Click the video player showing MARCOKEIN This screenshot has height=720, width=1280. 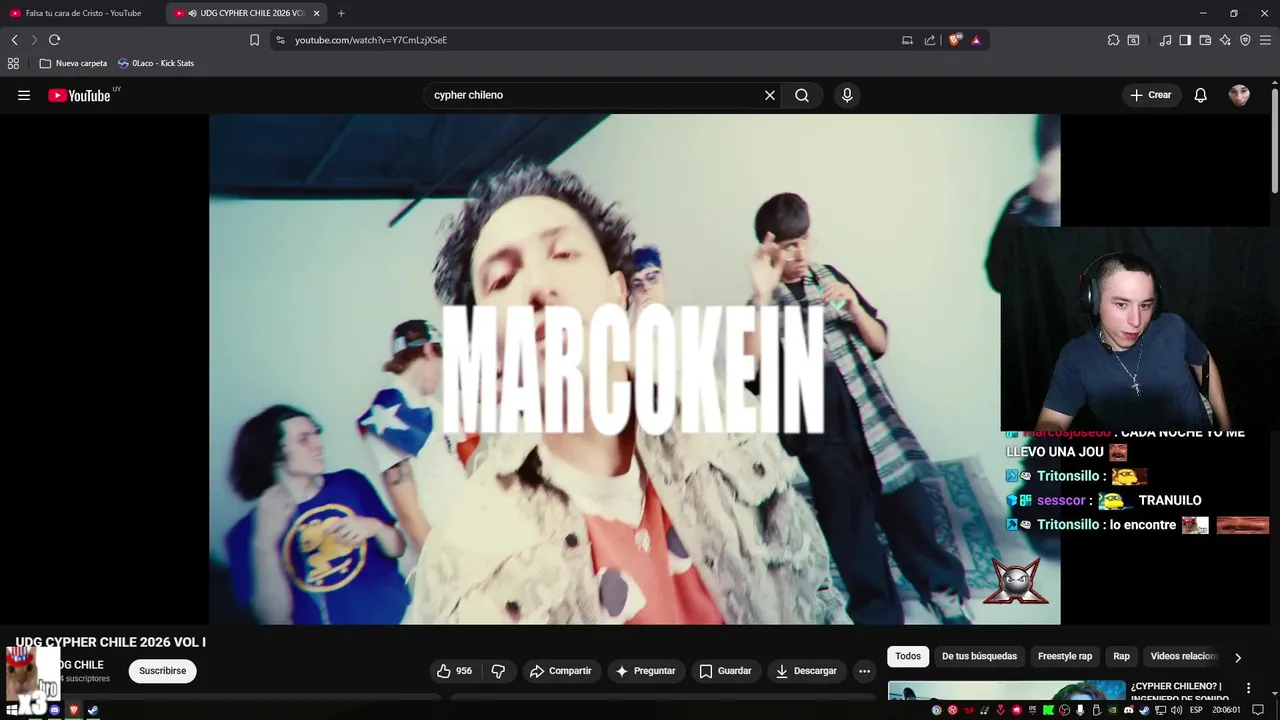[634, 369]
